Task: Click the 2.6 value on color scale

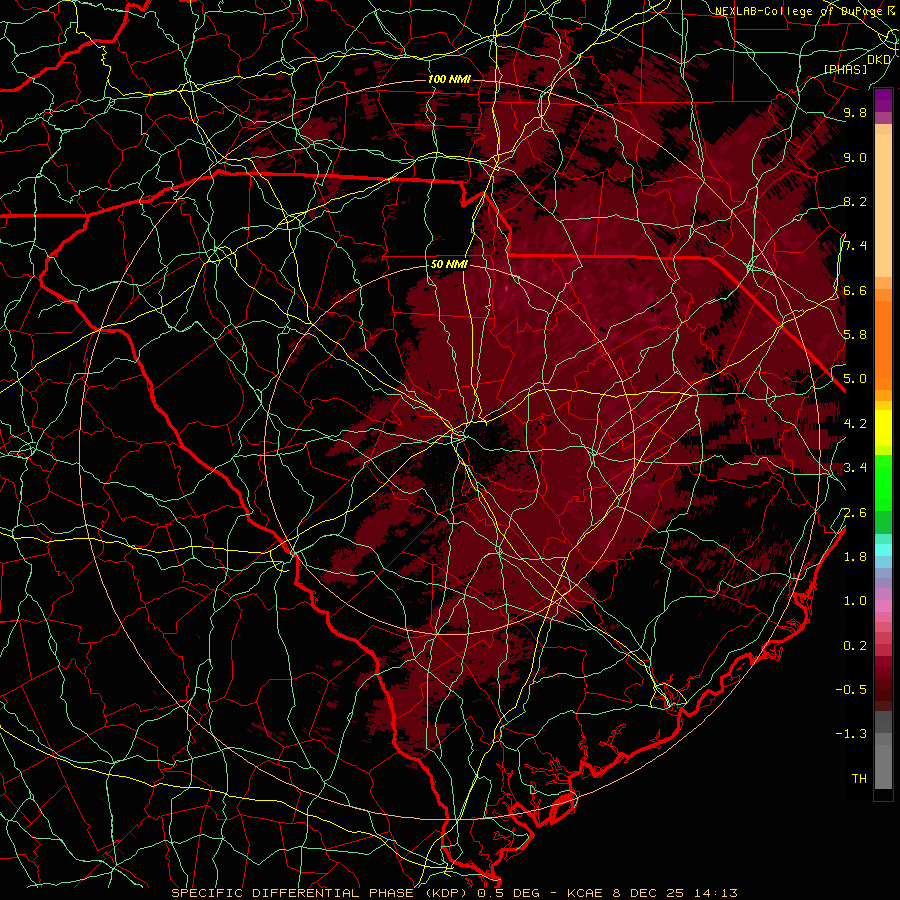Action: click(x=855, y=513)
